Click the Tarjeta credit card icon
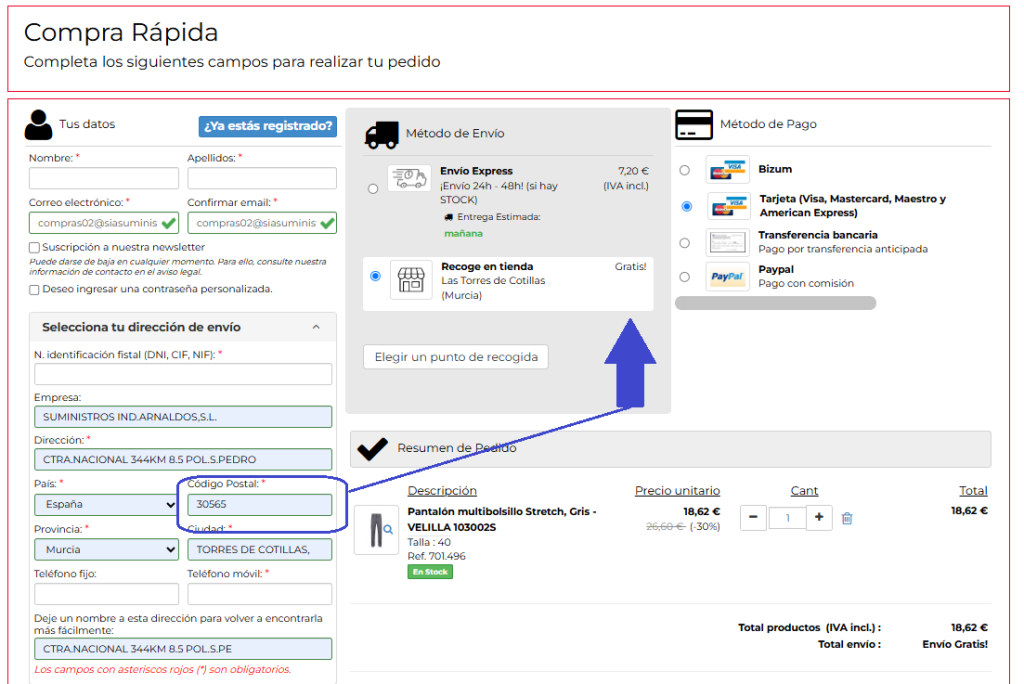The width and height of the screenshot is (1024, 684). coord(728,206)
